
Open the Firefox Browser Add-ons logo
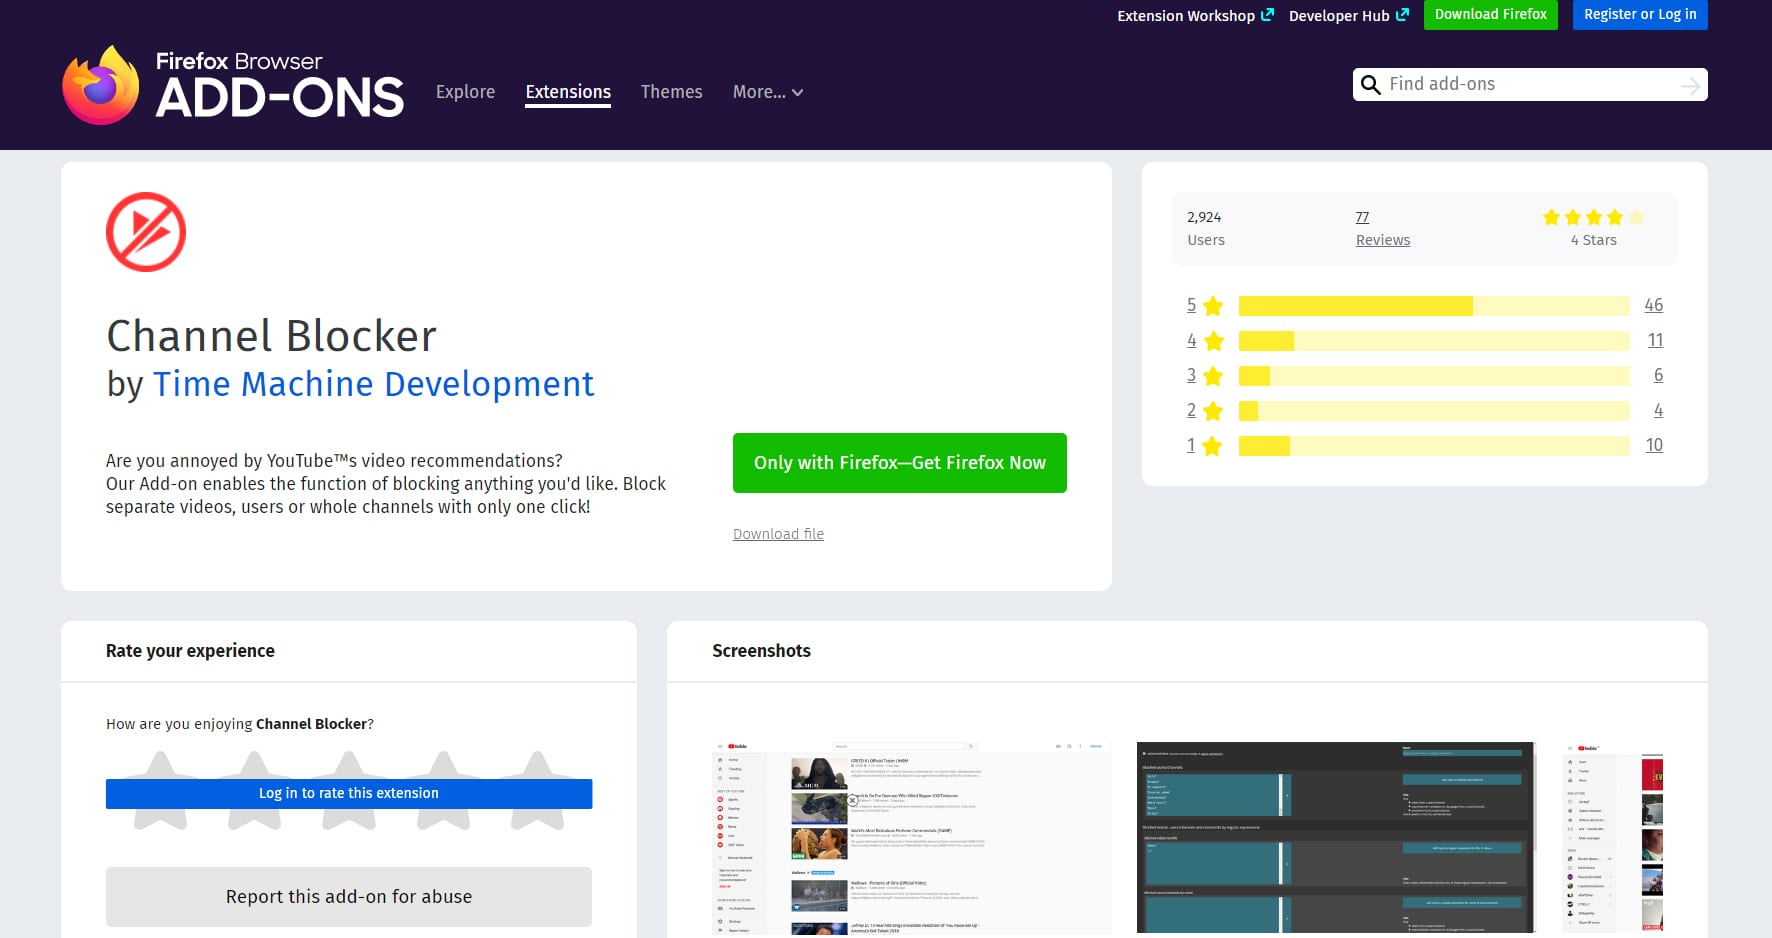click(233, 85)
